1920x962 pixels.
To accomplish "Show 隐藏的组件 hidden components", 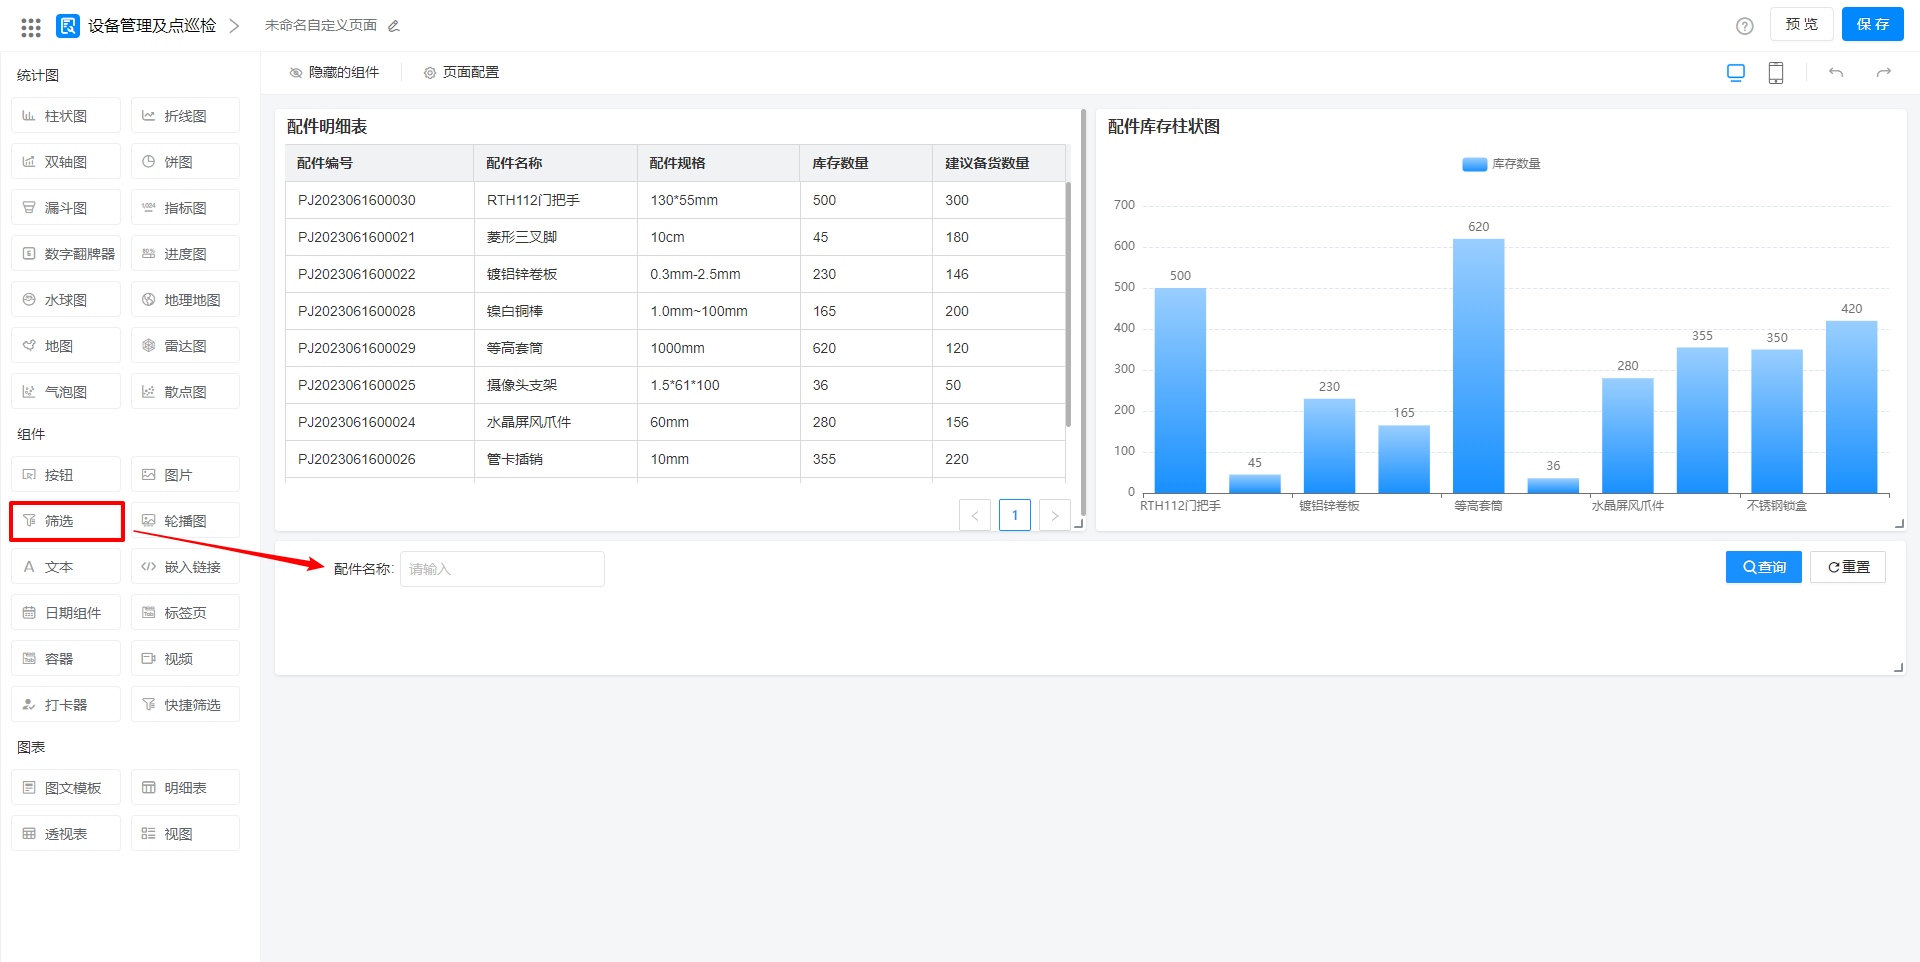I will tap(334, 73).
